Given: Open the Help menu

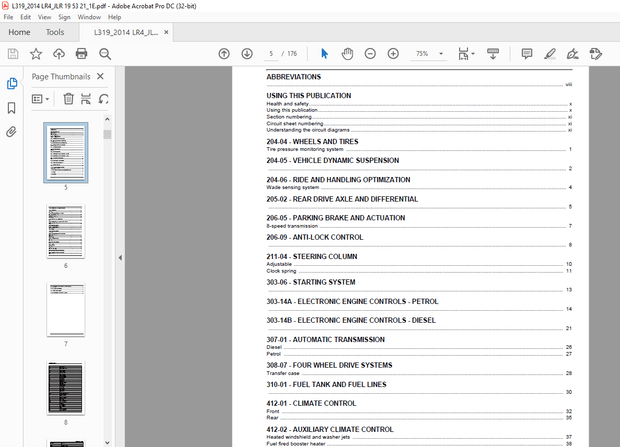Looking at the screenshot, I should click(x=114, y=17).
